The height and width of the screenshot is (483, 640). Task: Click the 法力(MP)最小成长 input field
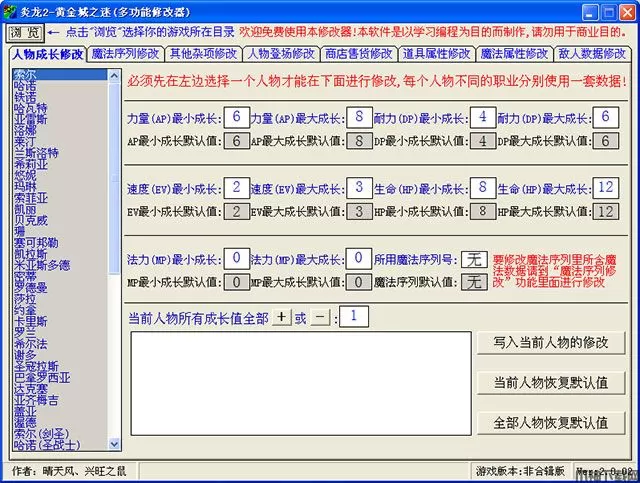(236, 258)
